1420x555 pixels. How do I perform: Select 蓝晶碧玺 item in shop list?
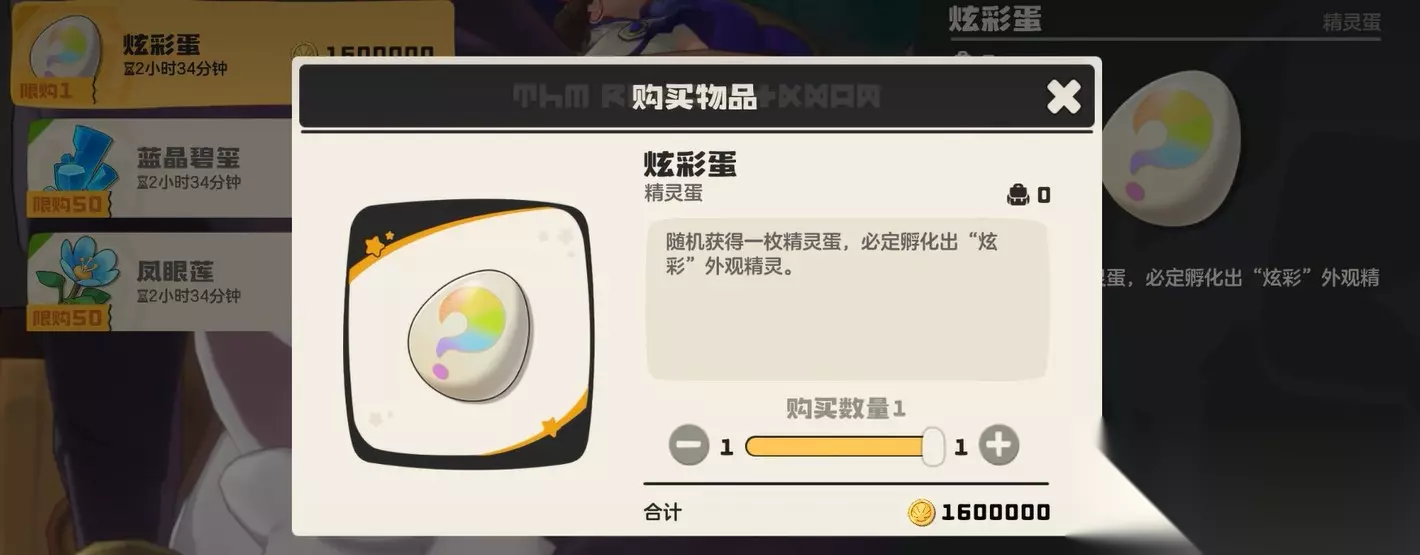(x=160, y=168)
